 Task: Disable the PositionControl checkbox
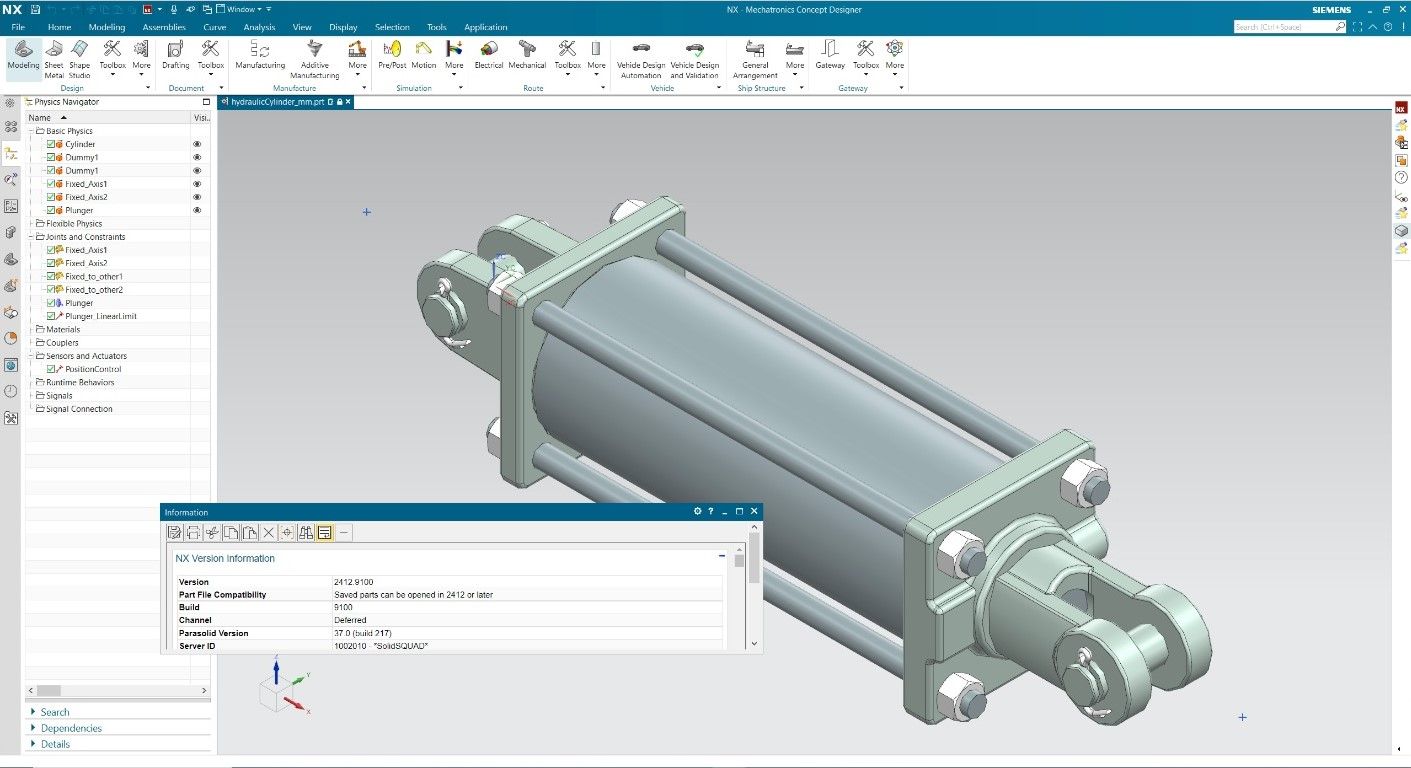click(x=50, y=368)
